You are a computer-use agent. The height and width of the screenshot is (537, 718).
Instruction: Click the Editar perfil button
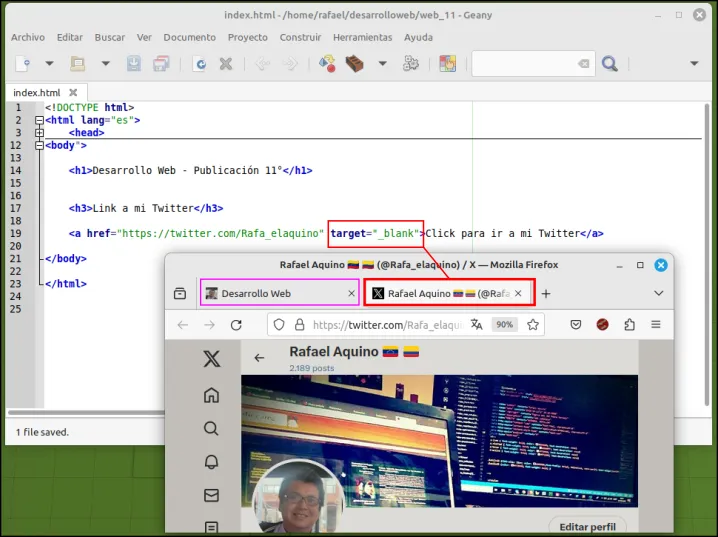pos(587,527)
